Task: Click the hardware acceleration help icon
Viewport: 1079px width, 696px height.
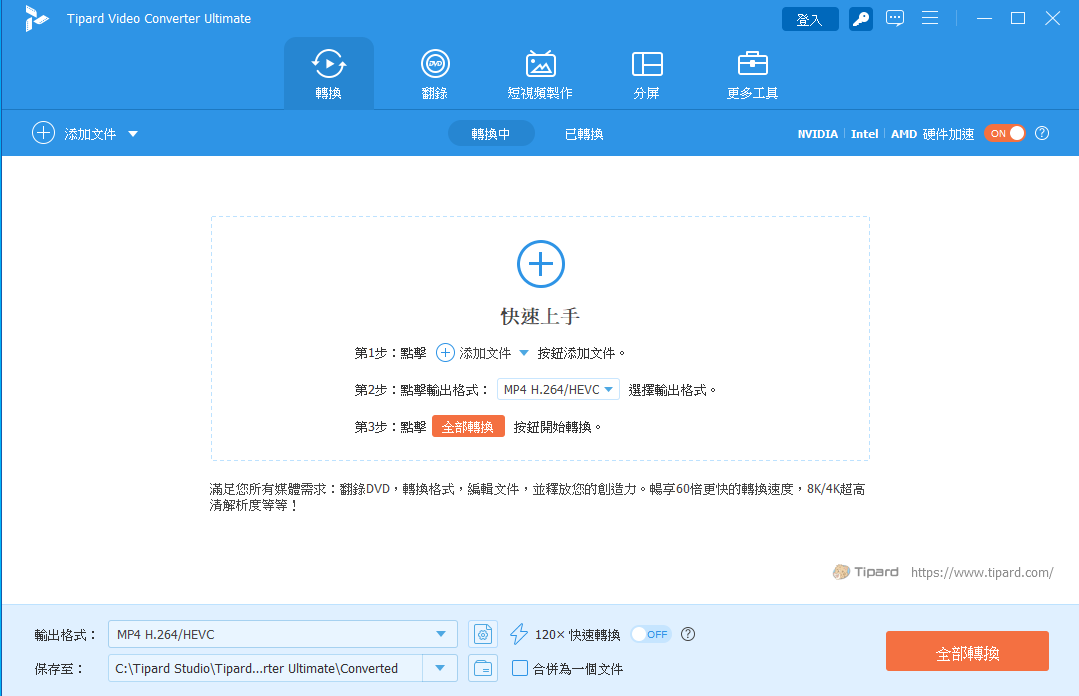Action: point(1042,133)
